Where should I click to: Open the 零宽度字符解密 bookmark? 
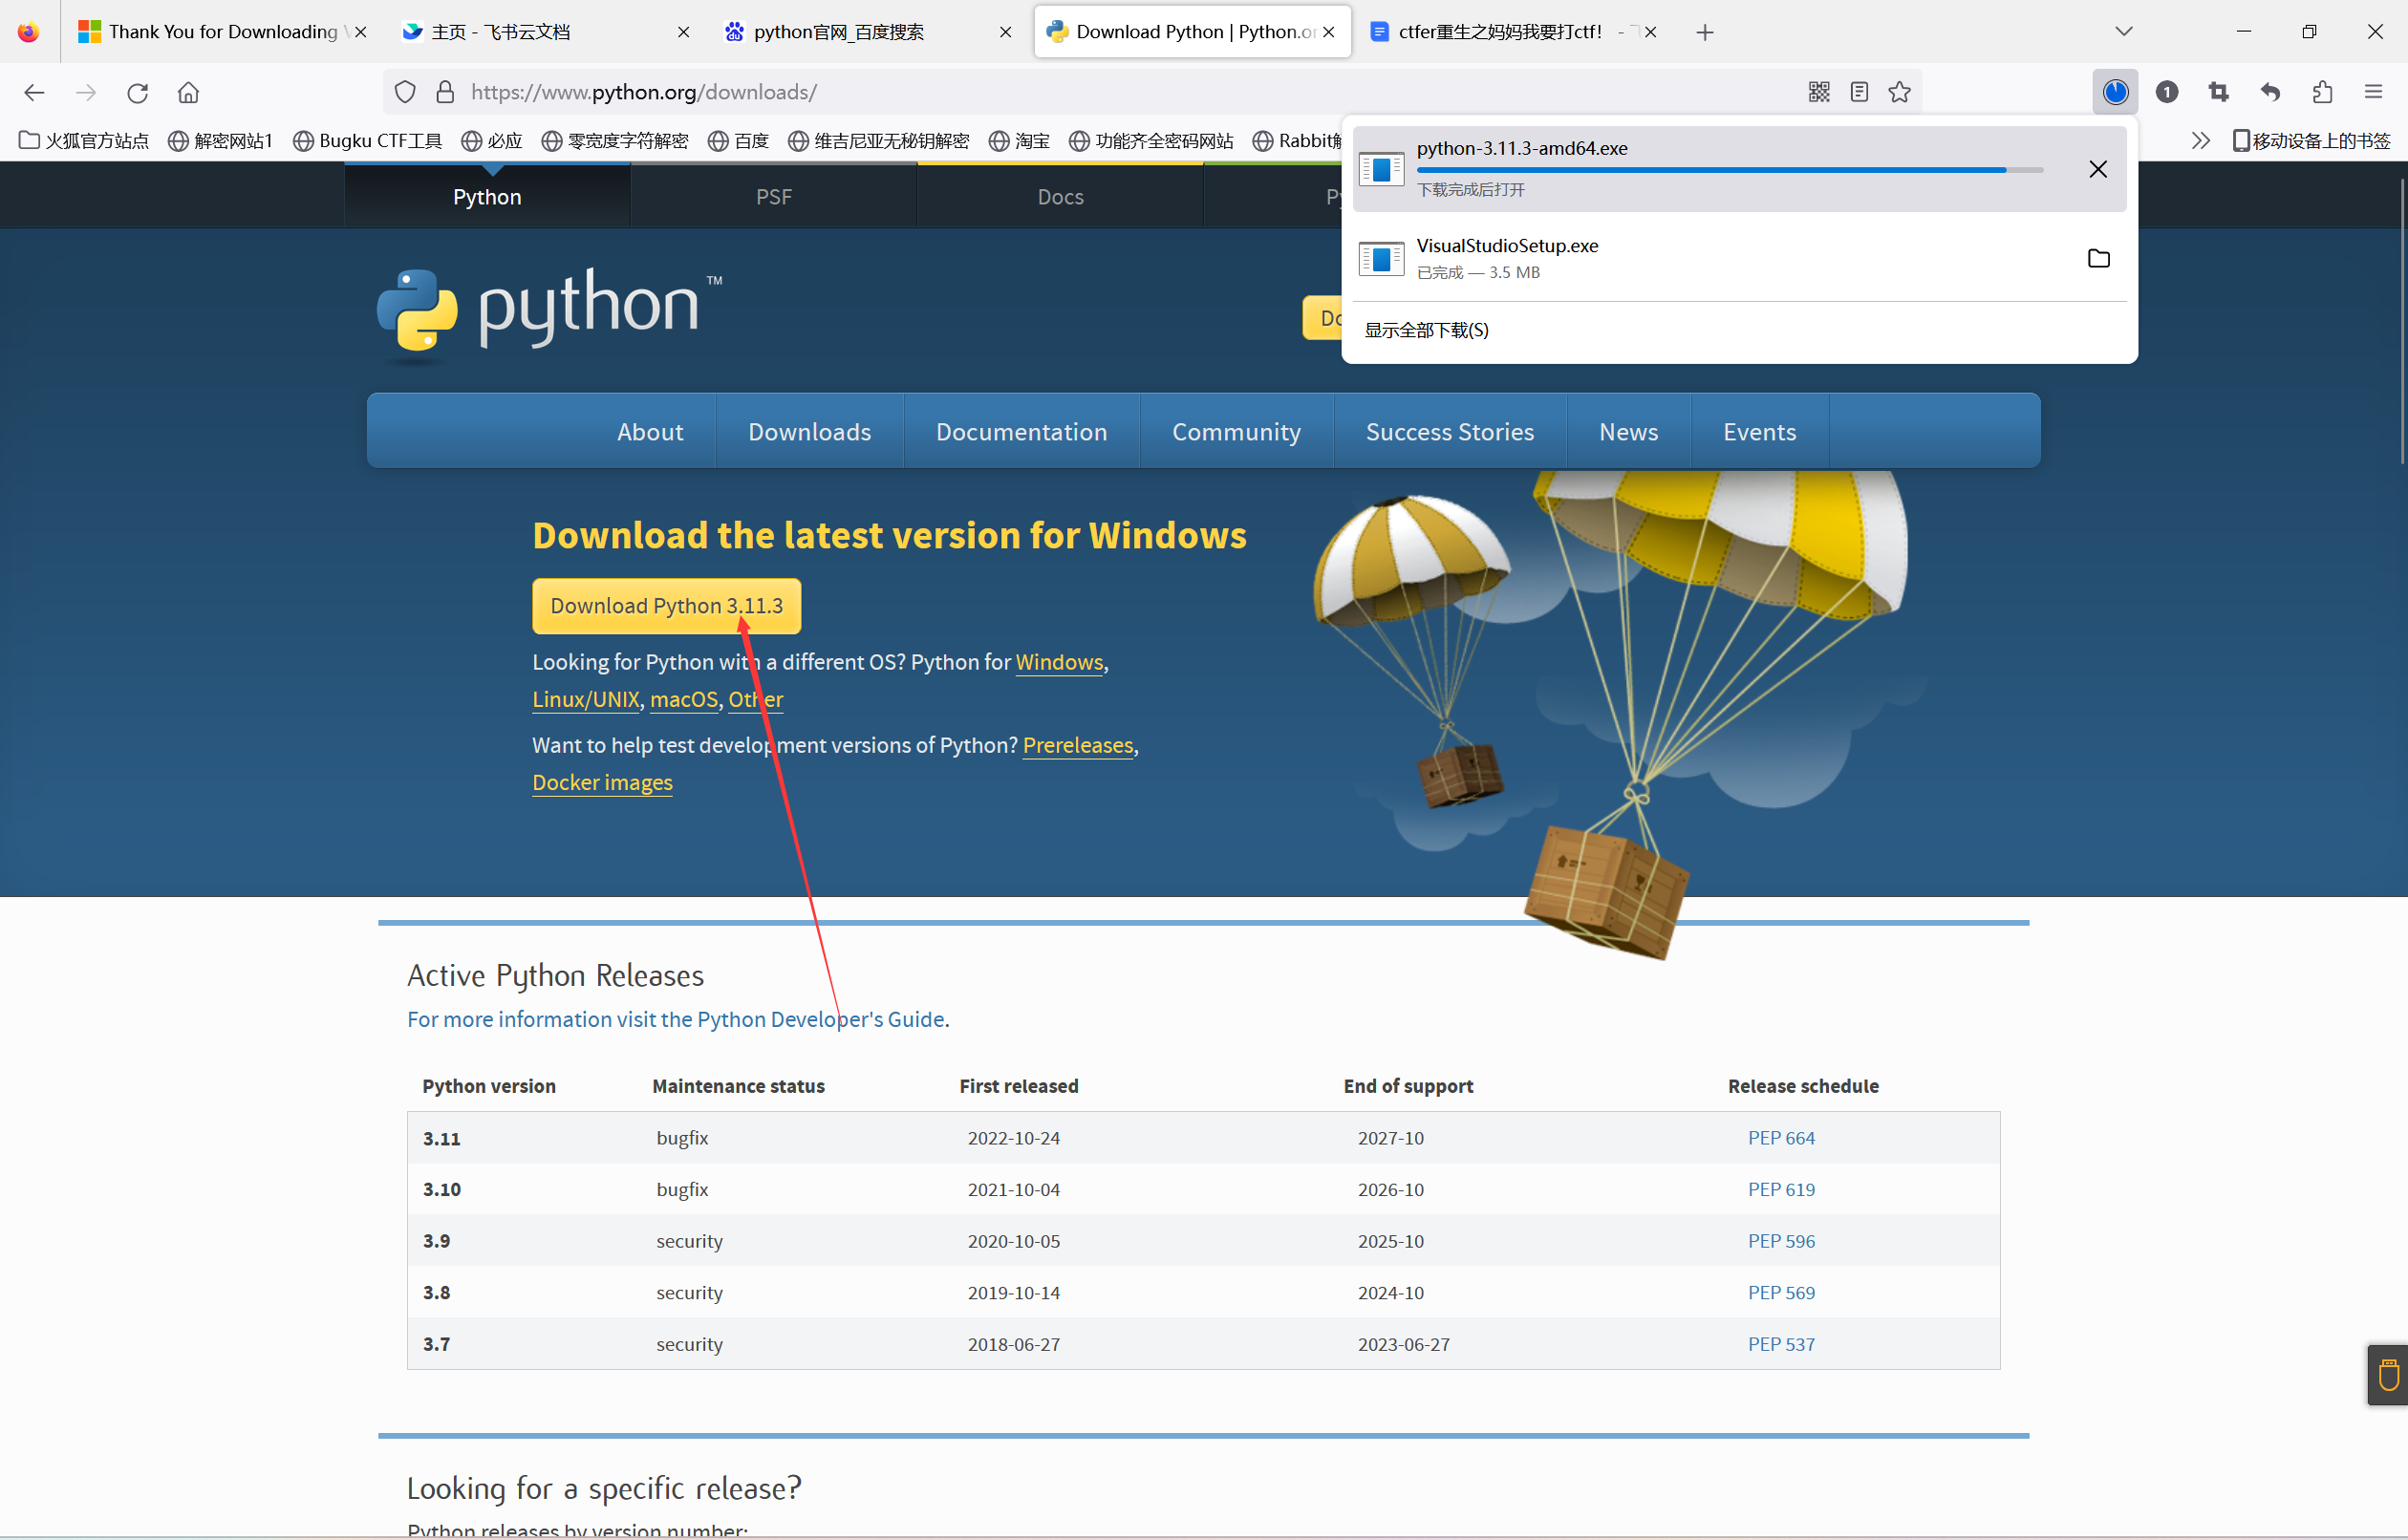coord(615,140)
